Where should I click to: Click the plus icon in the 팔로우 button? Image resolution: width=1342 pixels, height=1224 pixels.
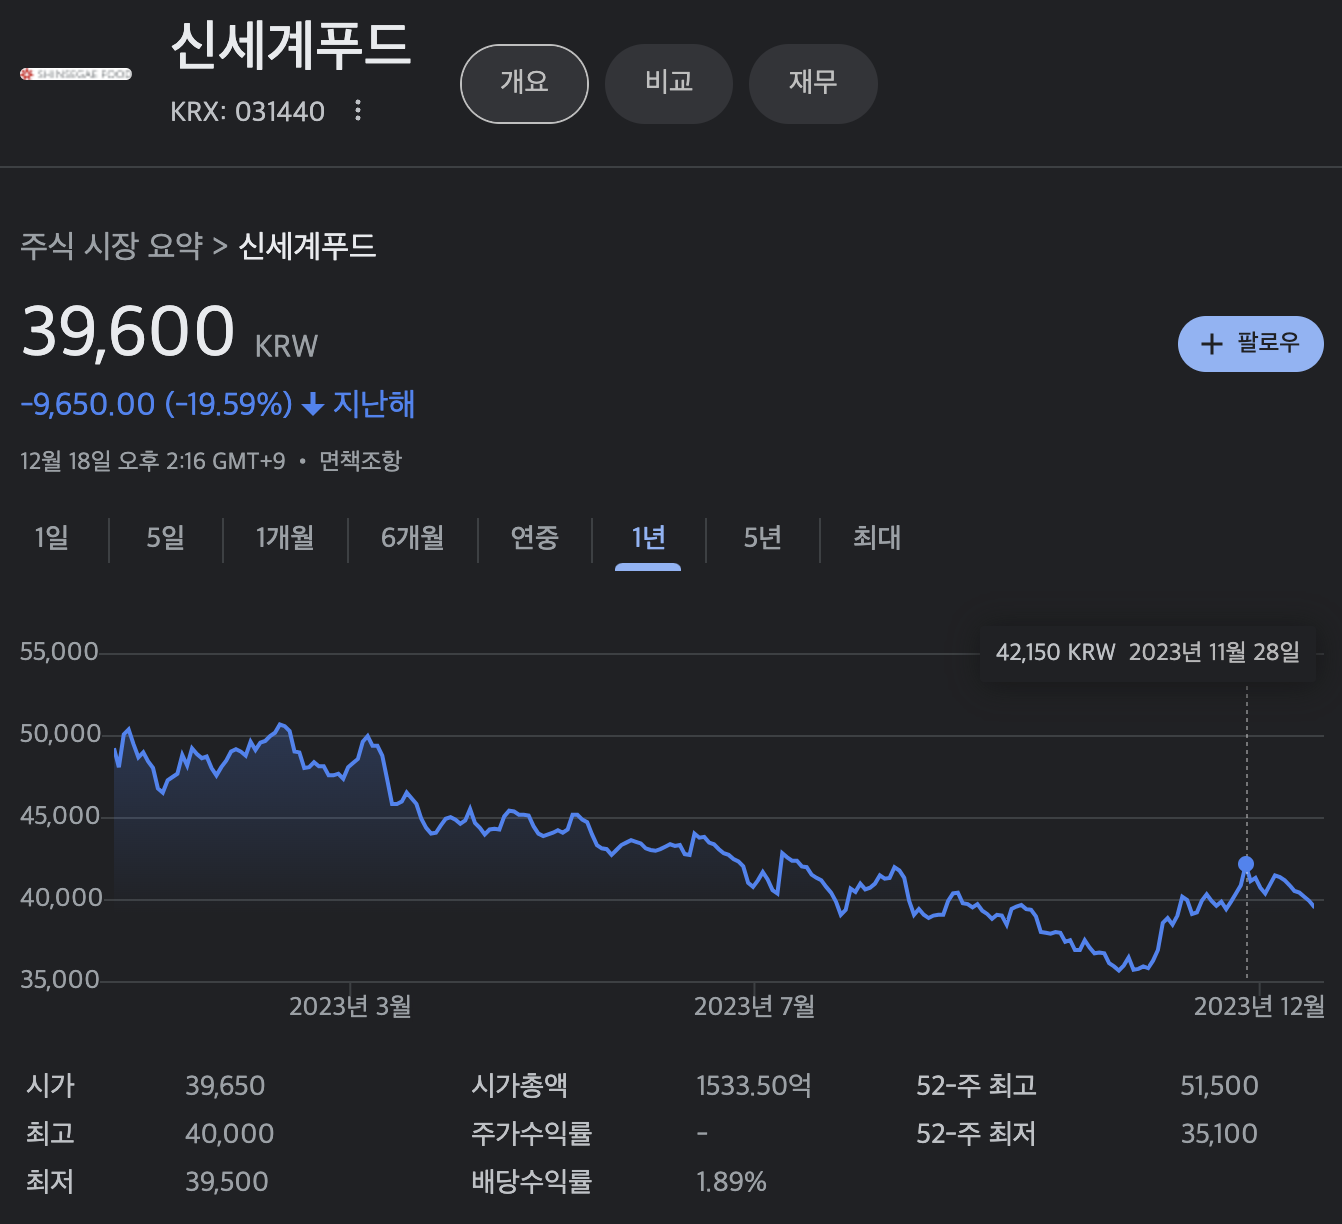pyautogui.click(x=1212, y=344)
